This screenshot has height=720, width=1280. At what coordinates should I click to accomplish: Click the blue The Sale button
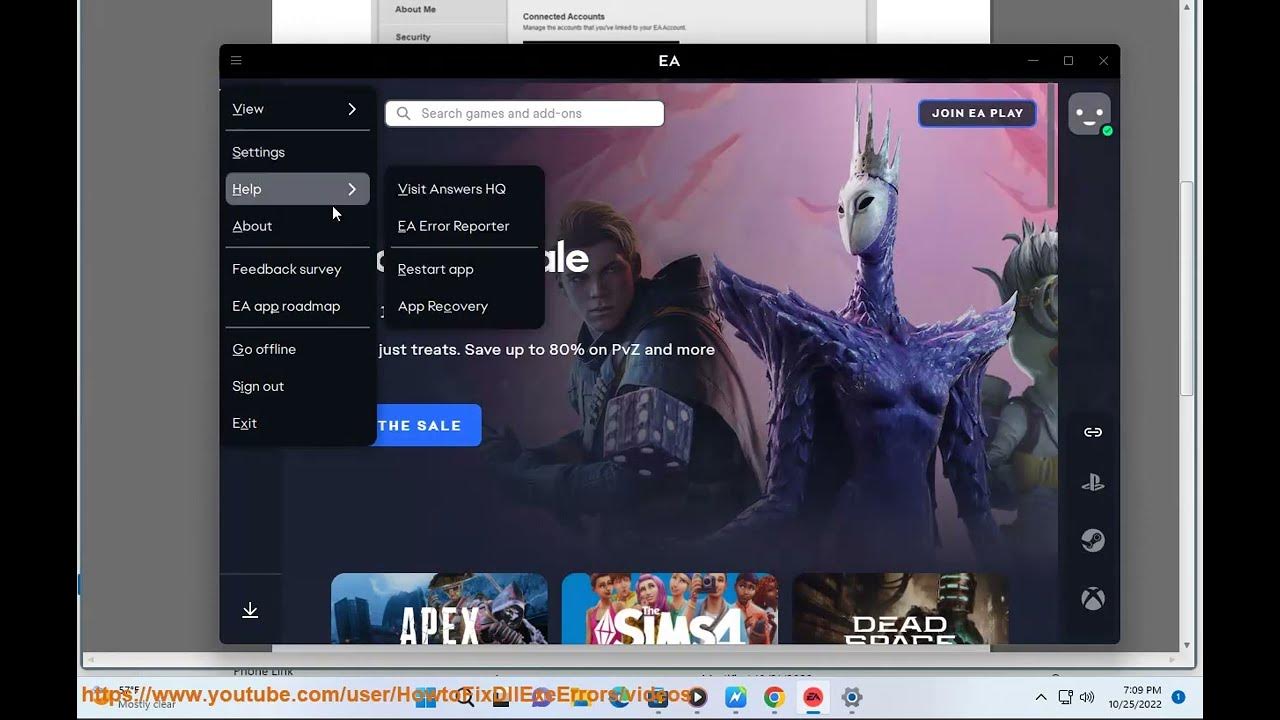428,425
